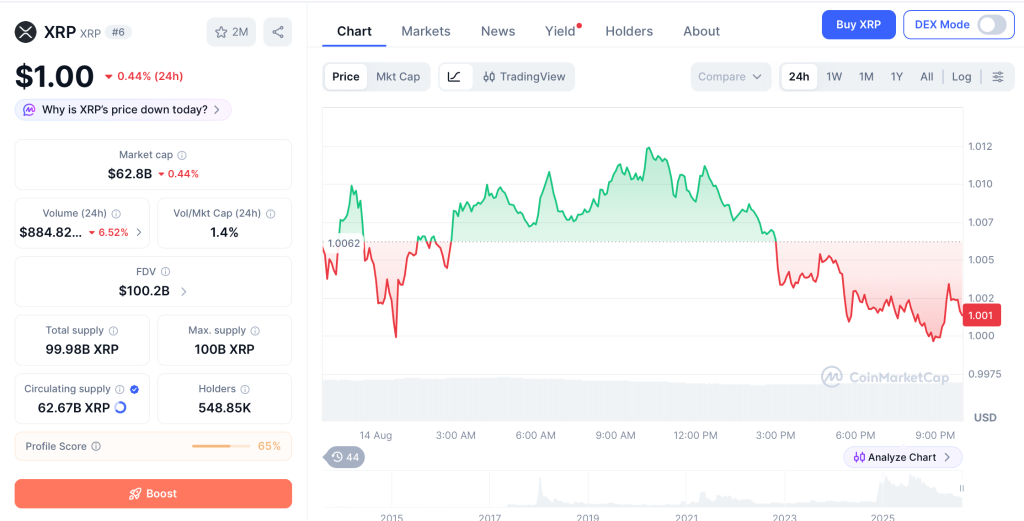Select All time range
Screen dimensions: 1024x521
pyautogui.click(x=927, y=76)
